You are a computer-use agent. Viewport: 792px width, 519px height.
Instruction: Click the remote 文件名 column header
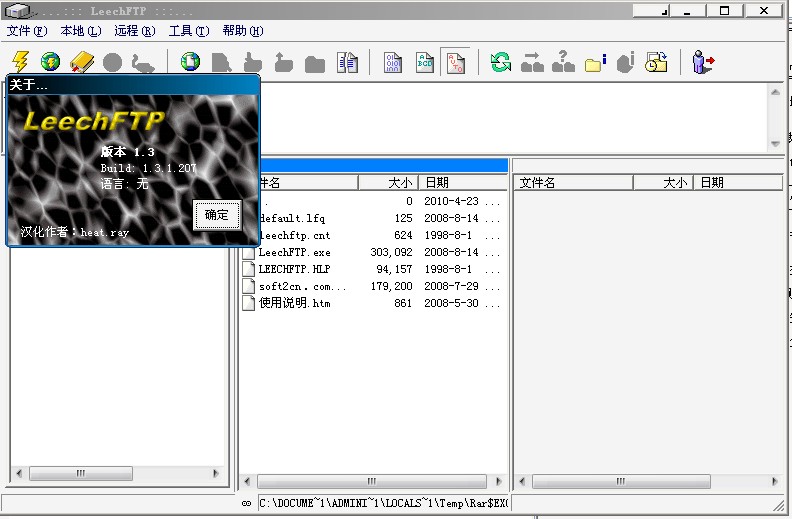(x=573, y=183)
